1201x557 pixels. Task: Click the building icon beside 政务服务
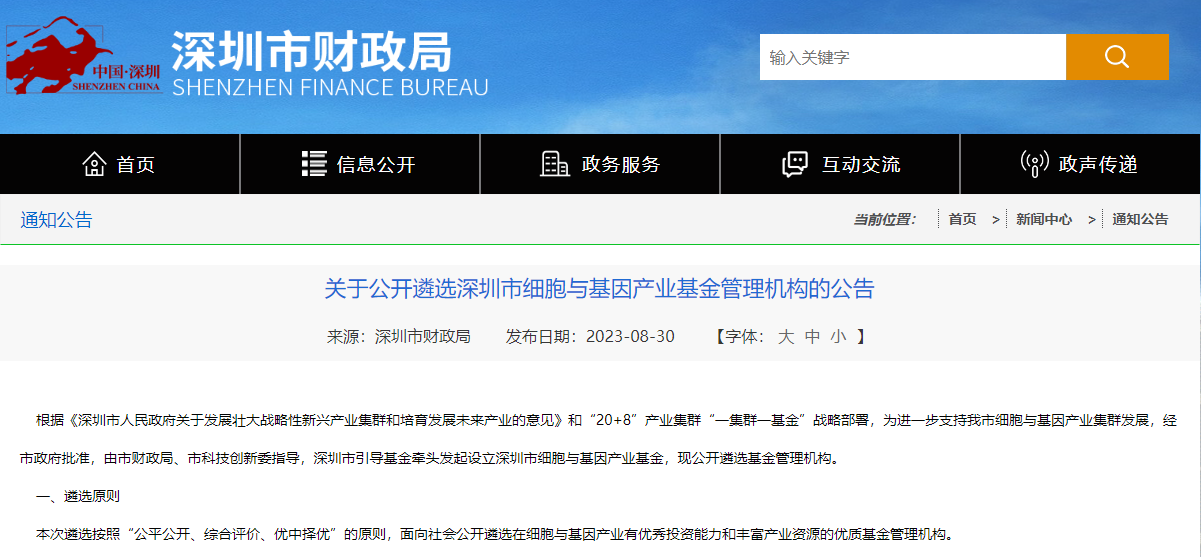(x=554, y=164)
